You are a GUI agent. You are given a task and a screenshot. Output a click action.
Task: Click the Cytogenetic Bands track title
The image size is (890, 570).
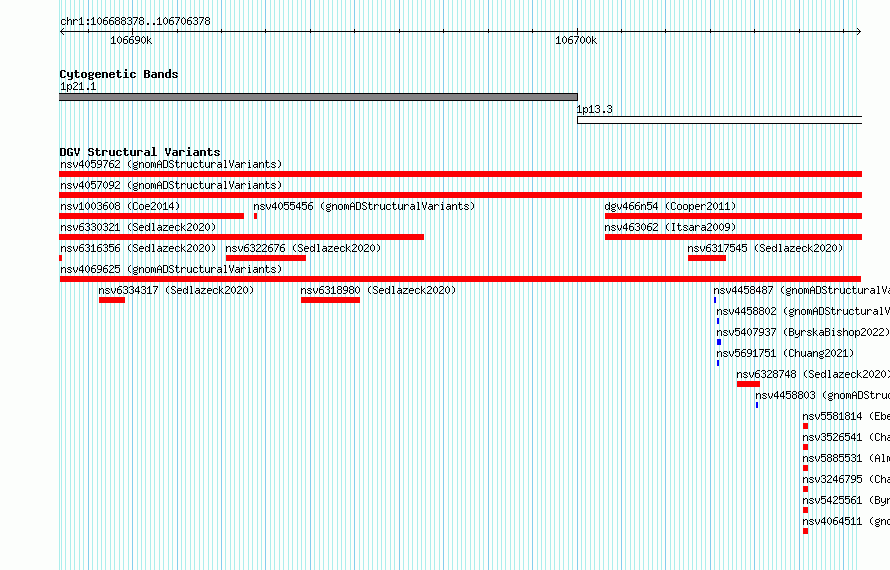(119, 74)
